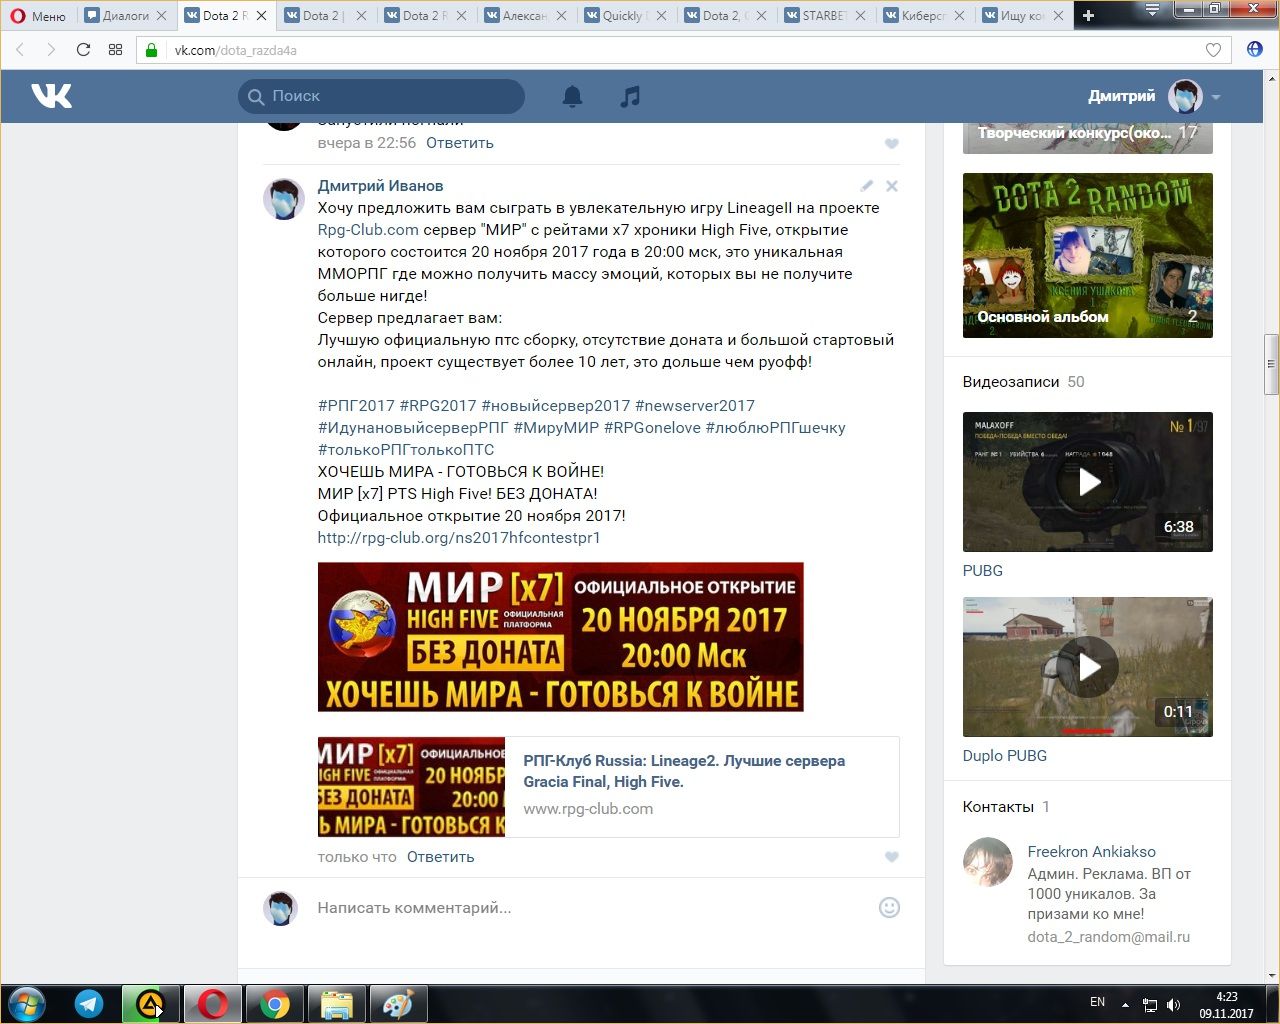Image resolution: width=1280 pixels, height=1024 pixels.
Task: Open the МИР x7 banner image
Action: (561, 637)
